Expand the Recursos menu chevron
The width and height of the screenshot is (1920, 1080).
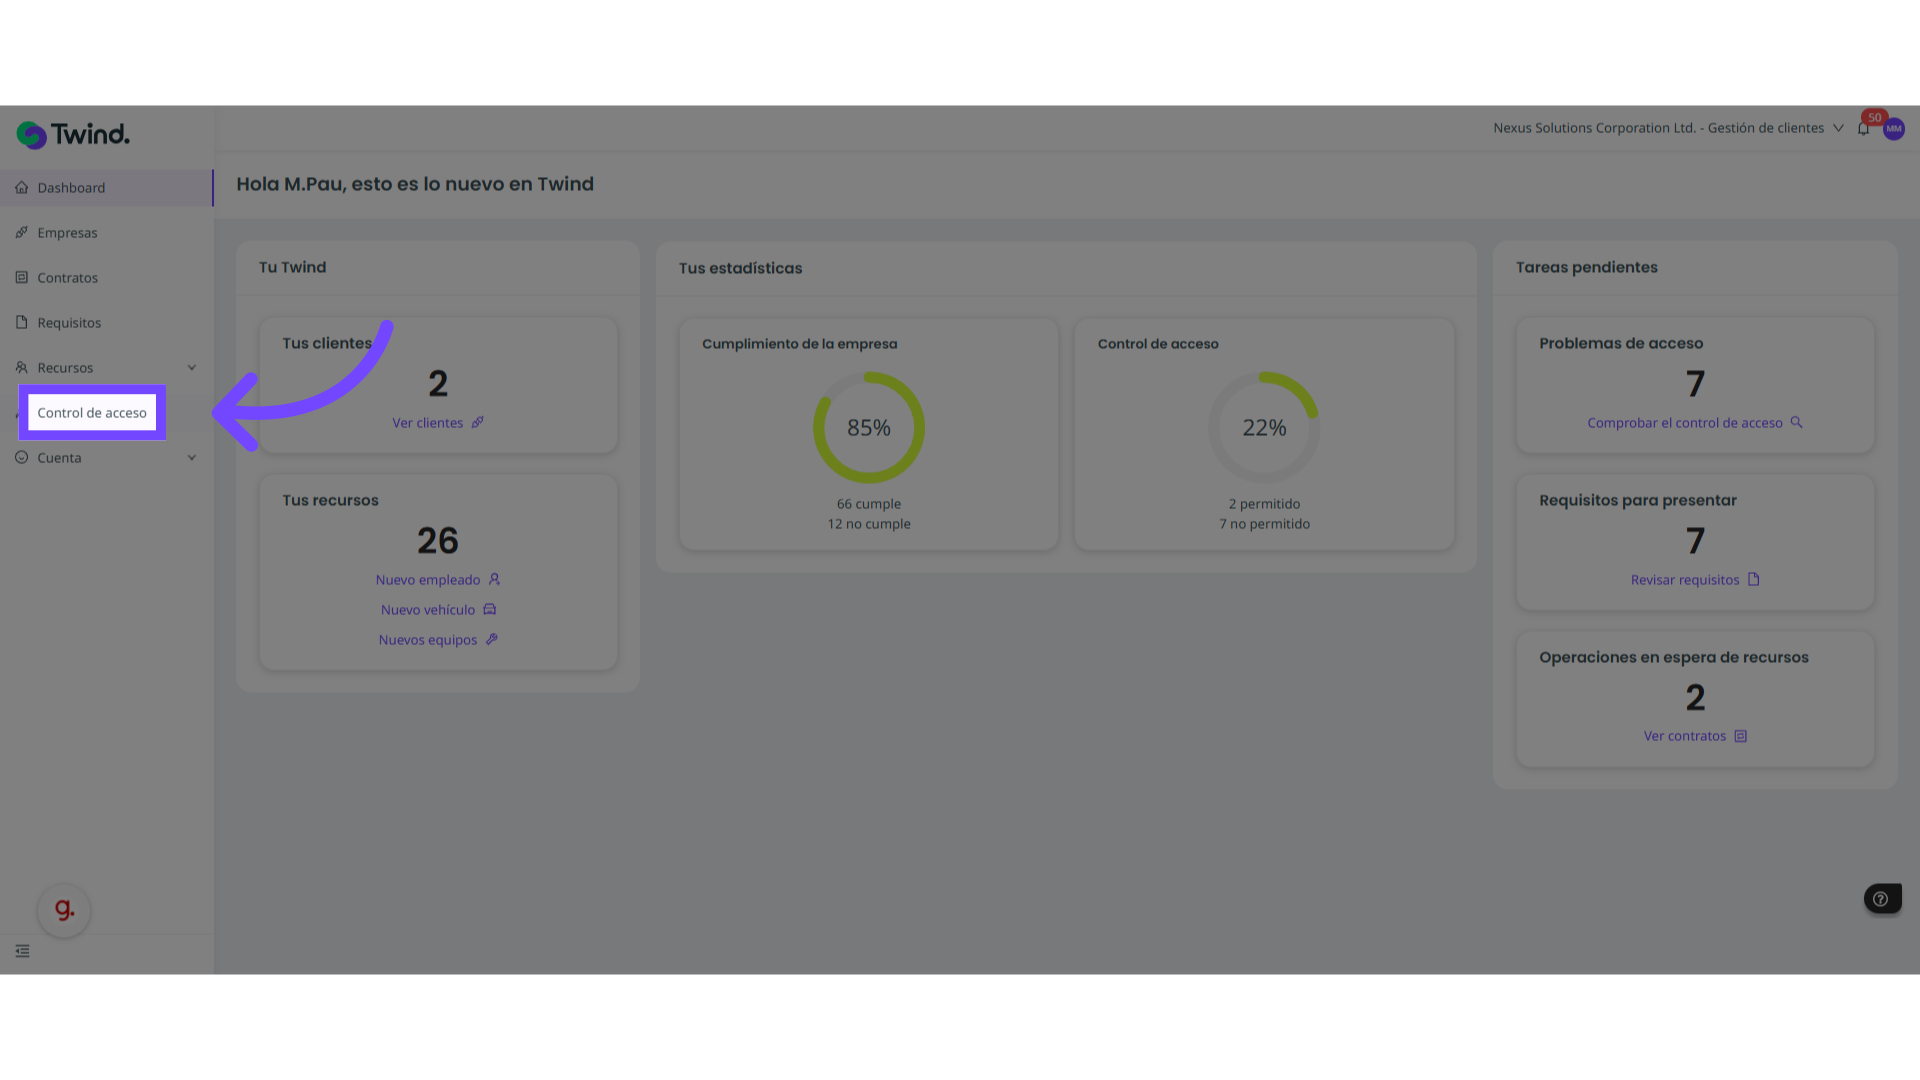pyautogui.click(x=192, y=368)
